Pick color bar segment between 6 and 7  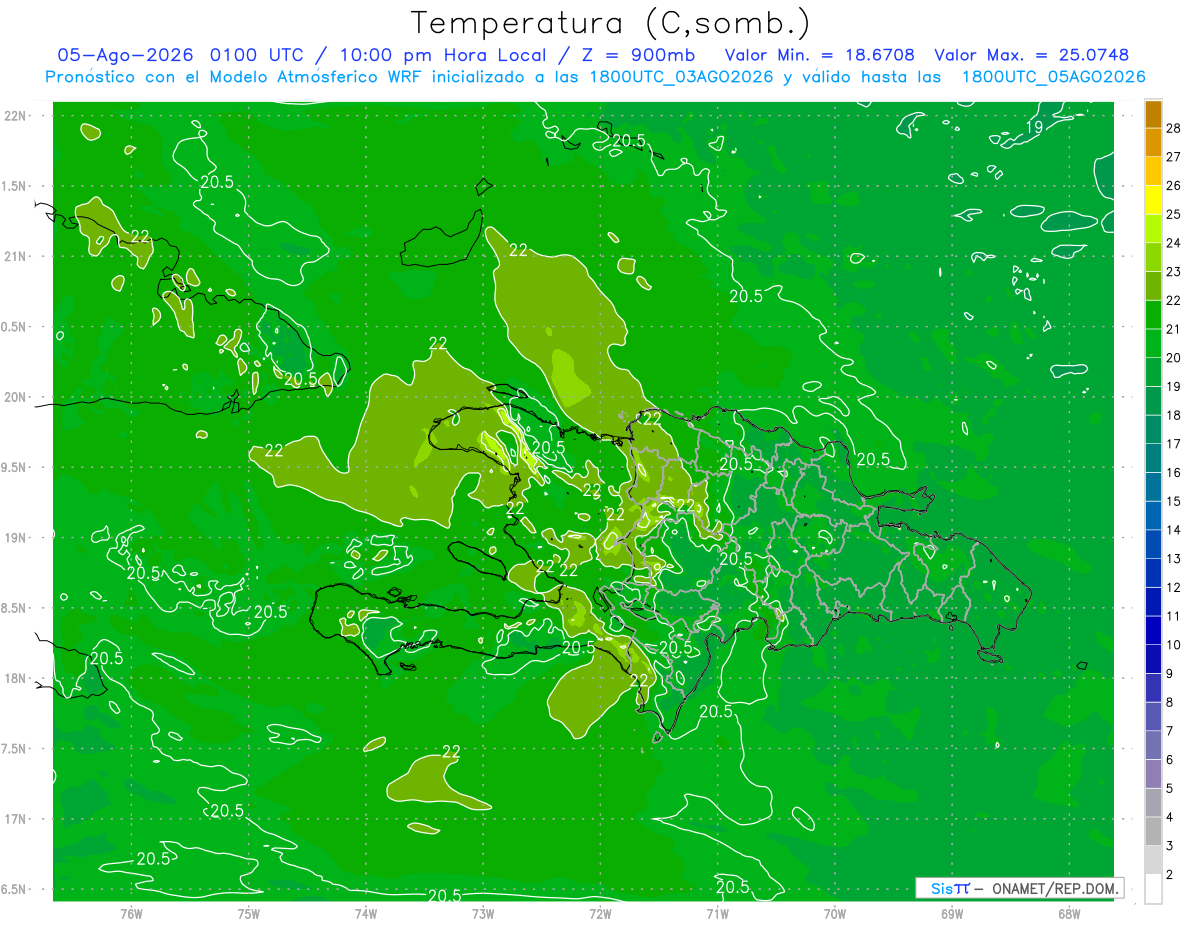tap(1153, 746)
